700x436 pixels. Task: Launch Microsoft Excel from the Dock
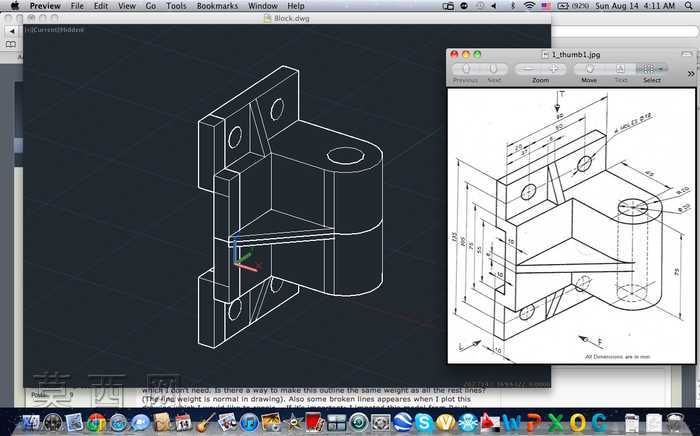tap(556, 422)
